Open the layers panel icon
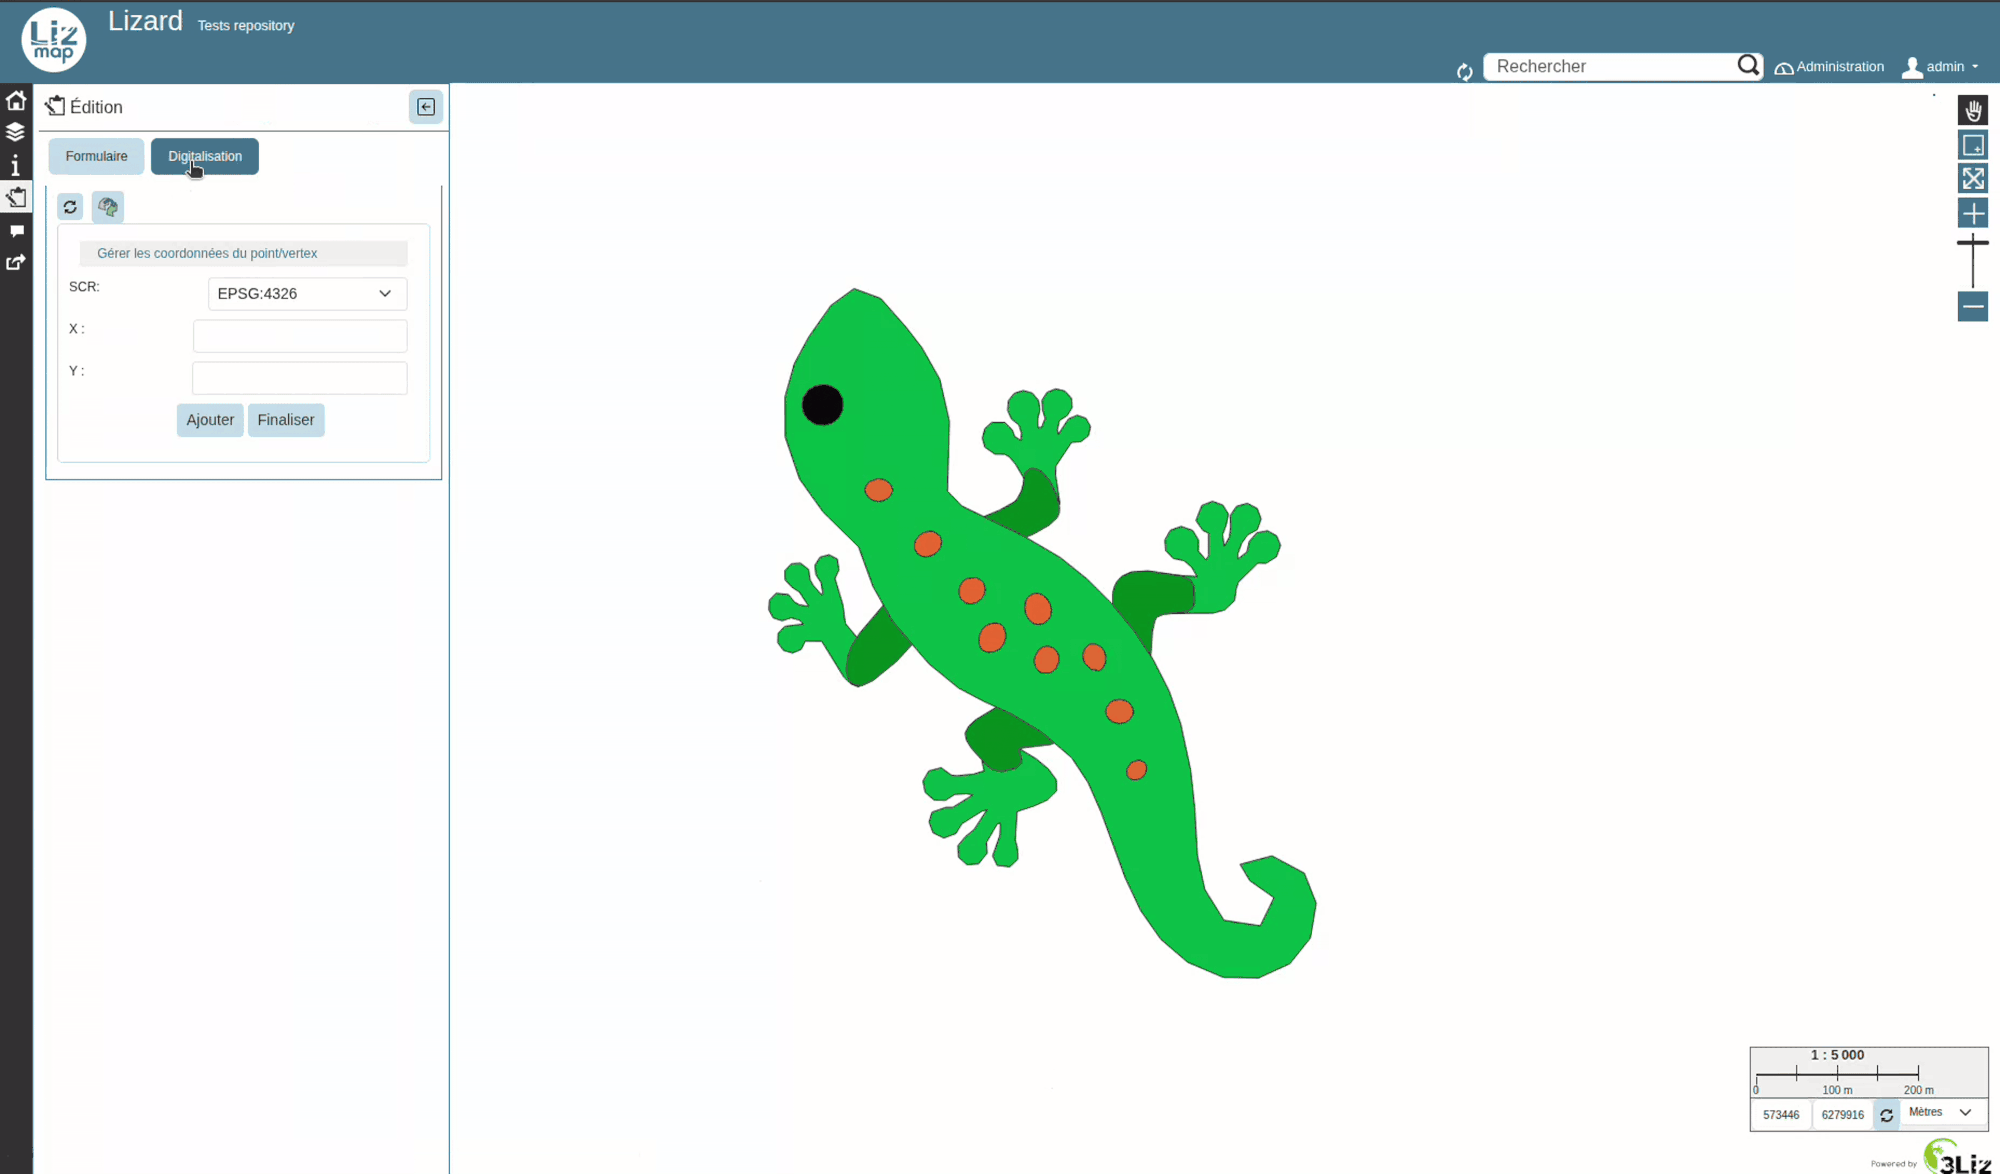This screenshot has width=2000, height=1174. [16, 132]
